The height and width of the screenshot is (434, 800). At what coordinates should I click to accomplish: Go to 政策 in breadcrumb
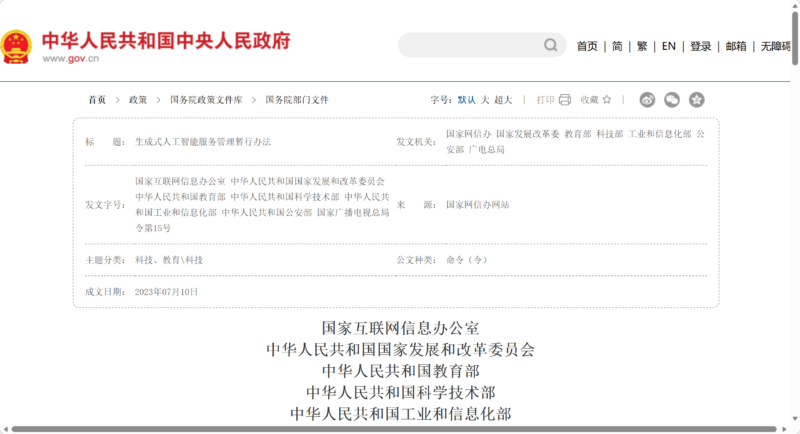click(138, 100)
